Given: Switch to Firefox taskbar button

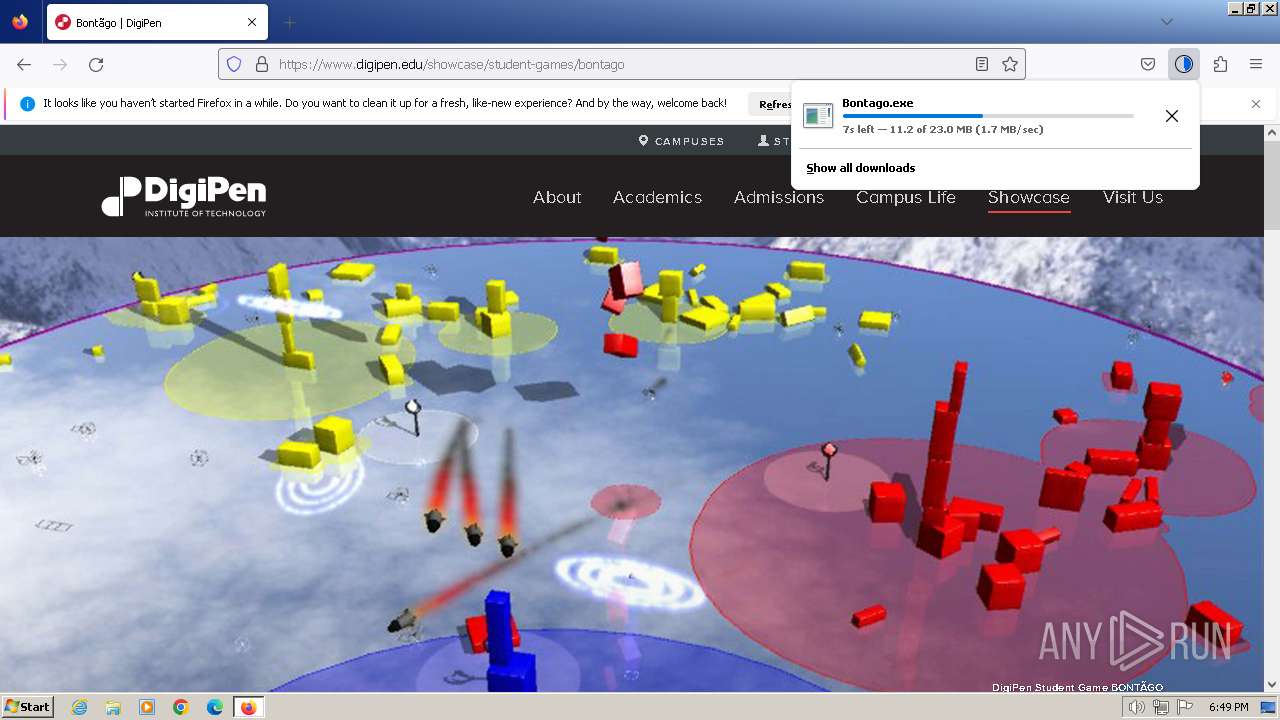Looking at the screenshot, I should 248,707.
